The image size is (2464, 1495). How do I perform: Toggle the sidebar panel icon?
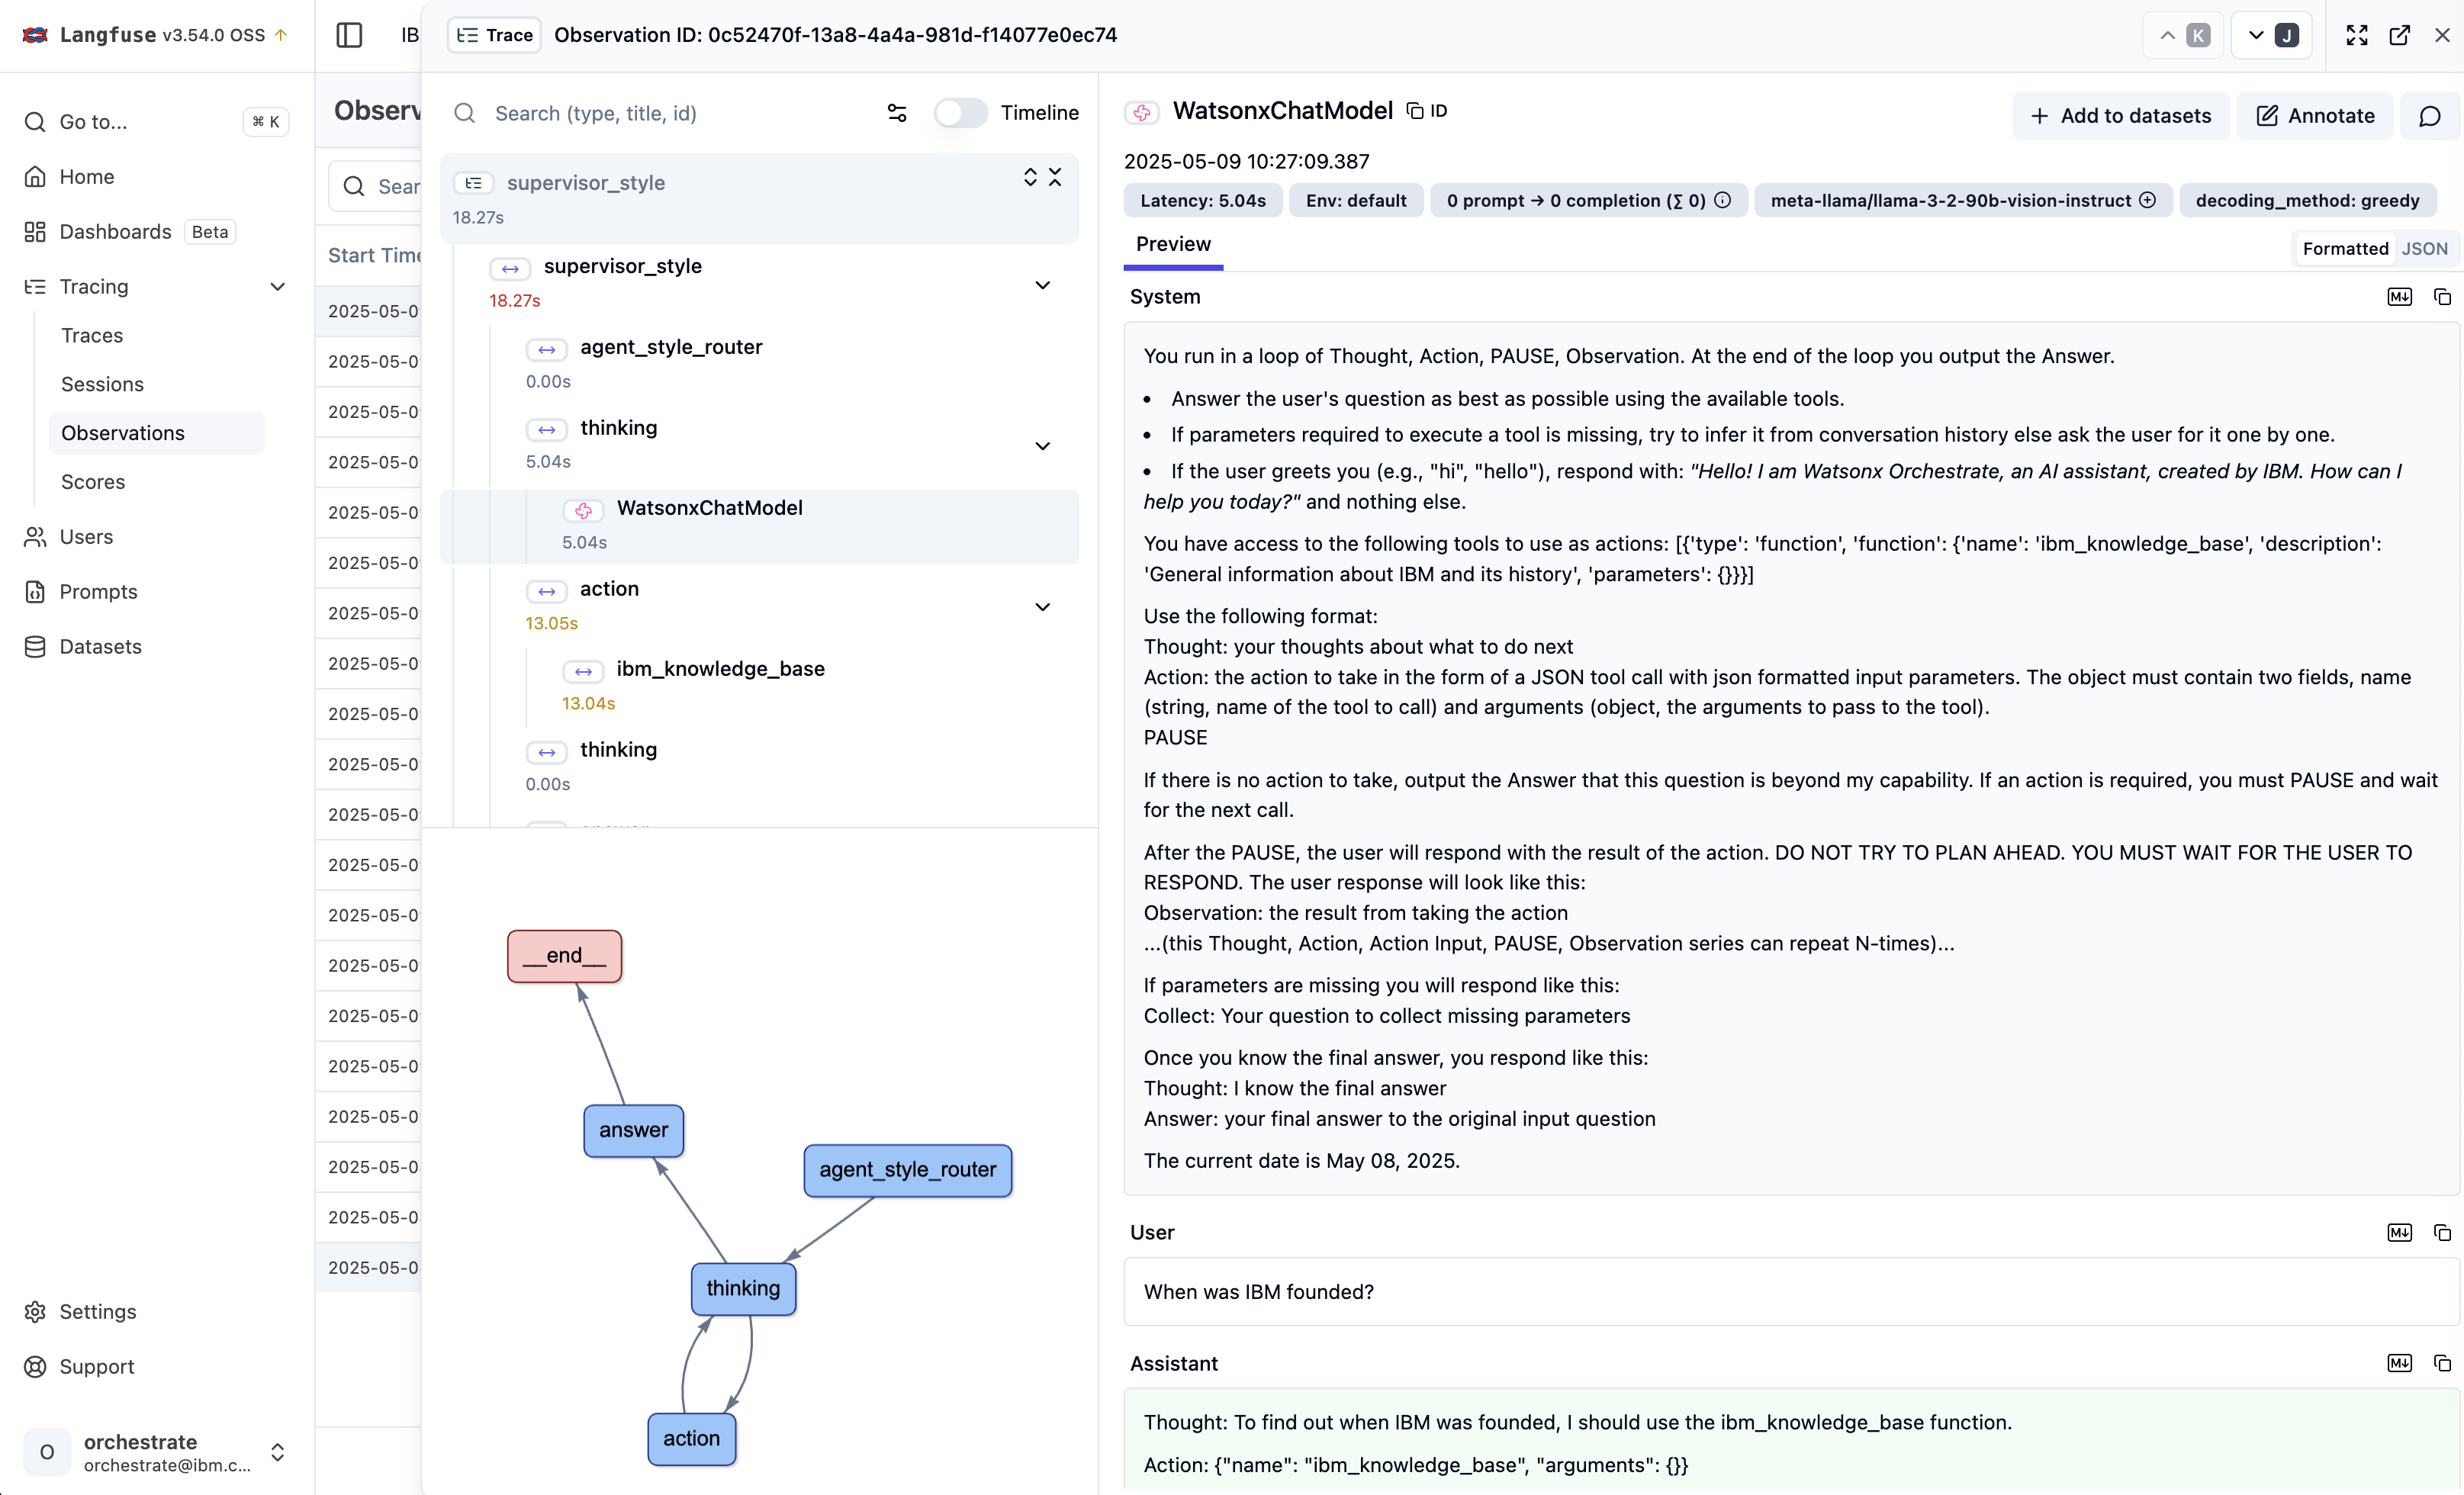(349, 35)
